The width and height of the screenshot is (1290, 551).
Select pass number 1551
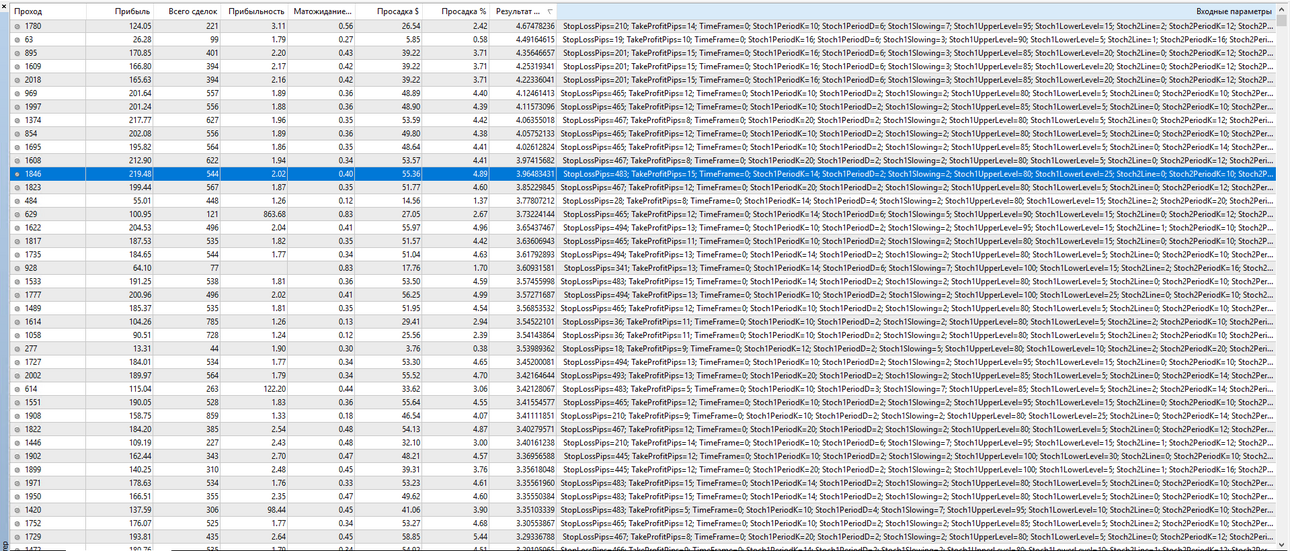tap(33, 403)
